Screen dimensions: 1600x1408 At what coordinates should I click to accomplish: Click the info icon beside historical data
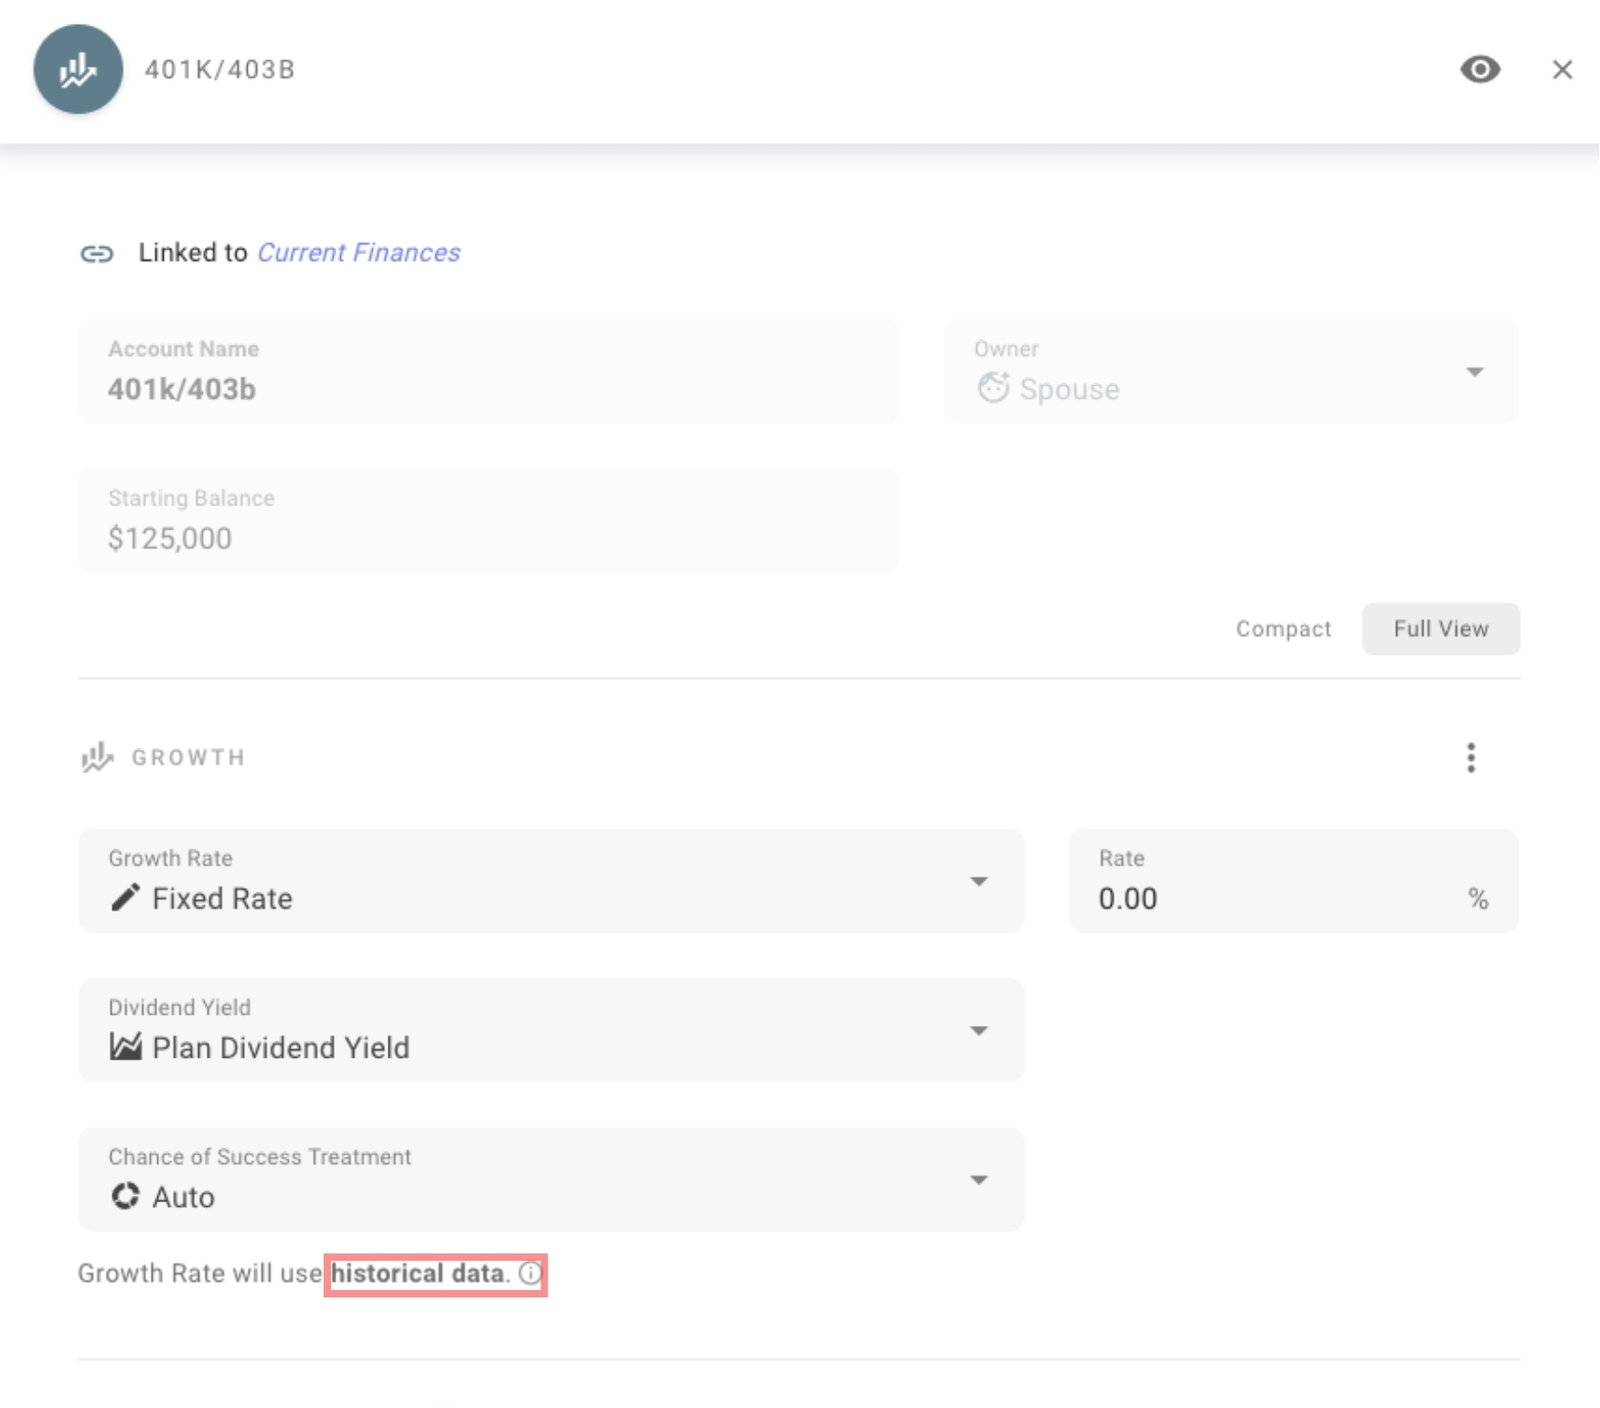[530, 1274]
